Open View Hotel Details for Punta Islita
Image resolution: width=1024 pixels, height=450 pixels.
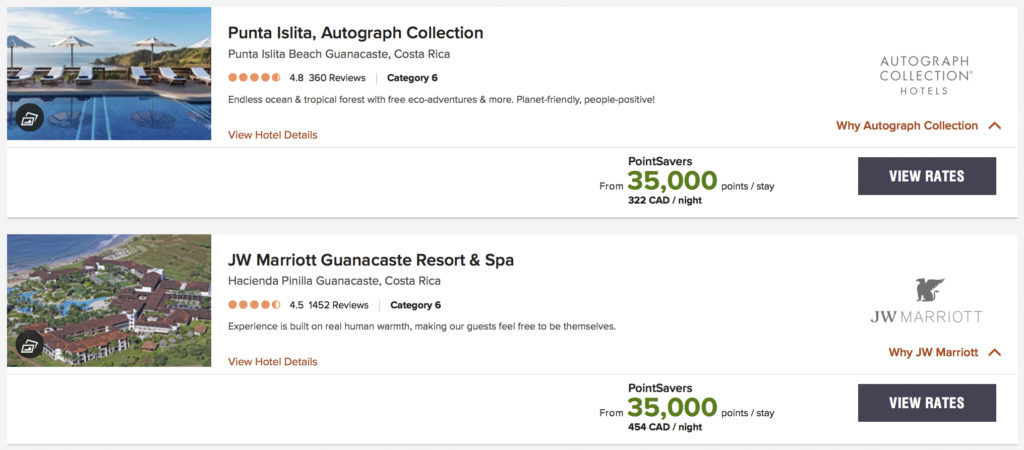point(272,135)
